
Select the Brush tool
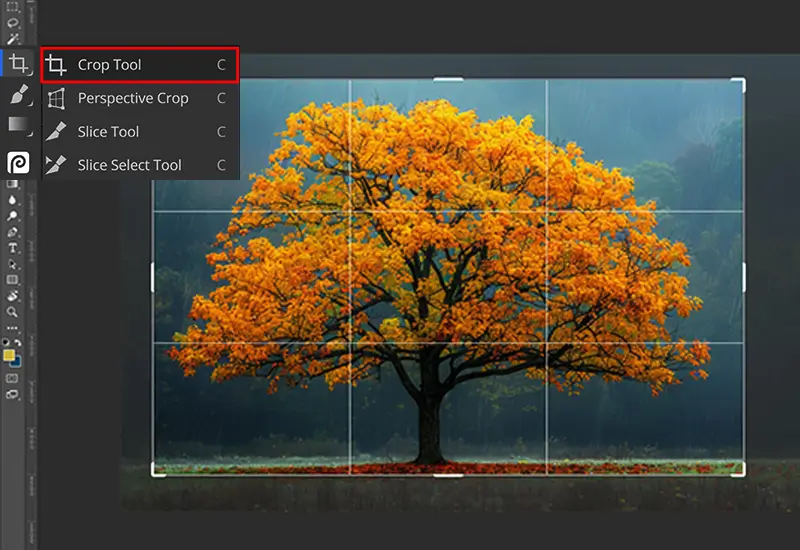(17, 95)
